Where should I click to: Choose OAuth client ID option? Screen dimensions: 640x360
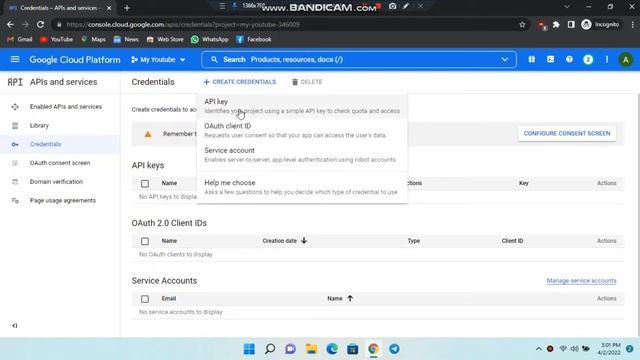tap(302, 130)
